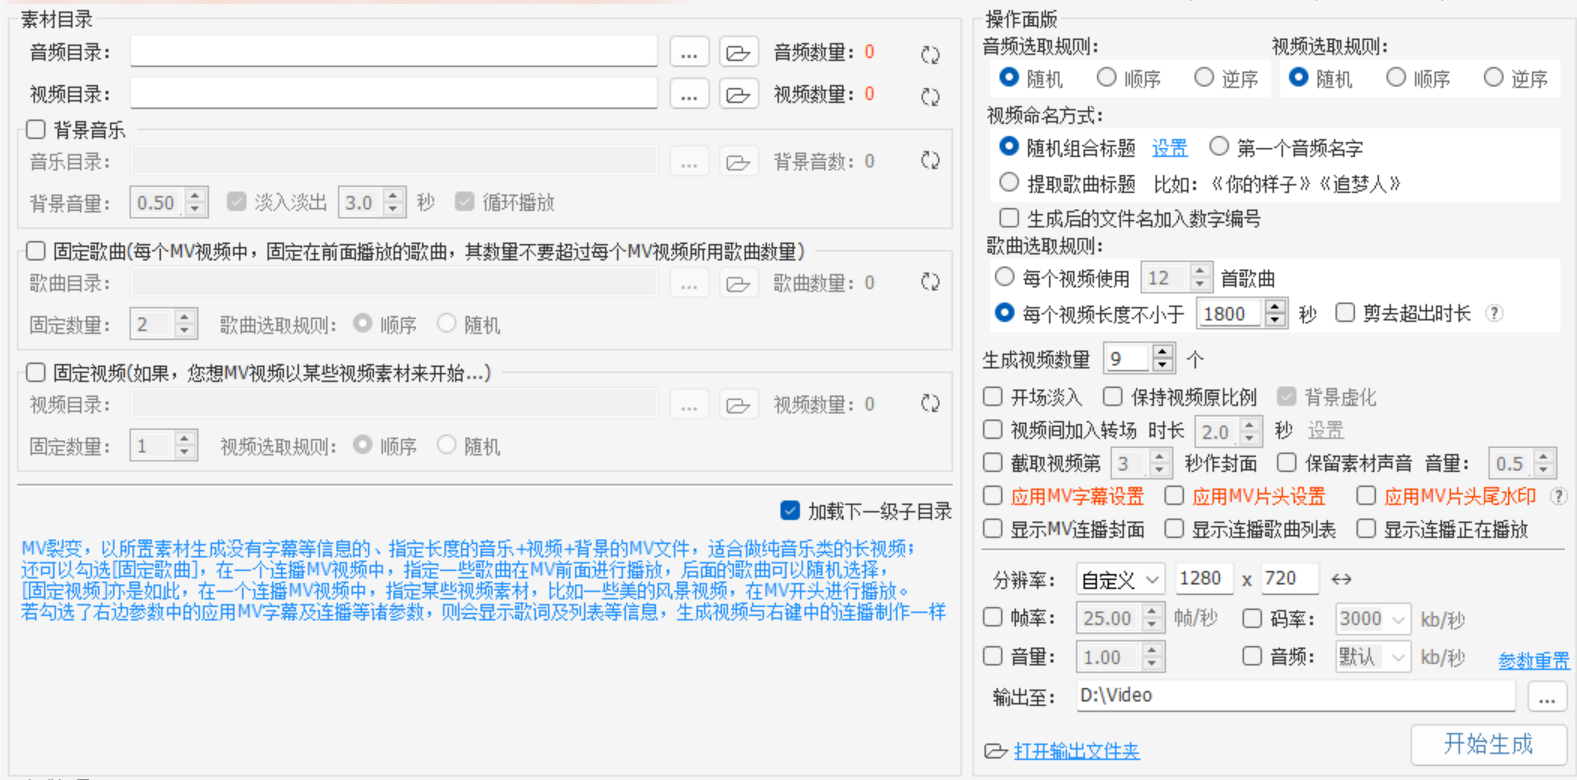Browse button for 视频目录 path
1577x780 pixels.
[x=689, y=95]
